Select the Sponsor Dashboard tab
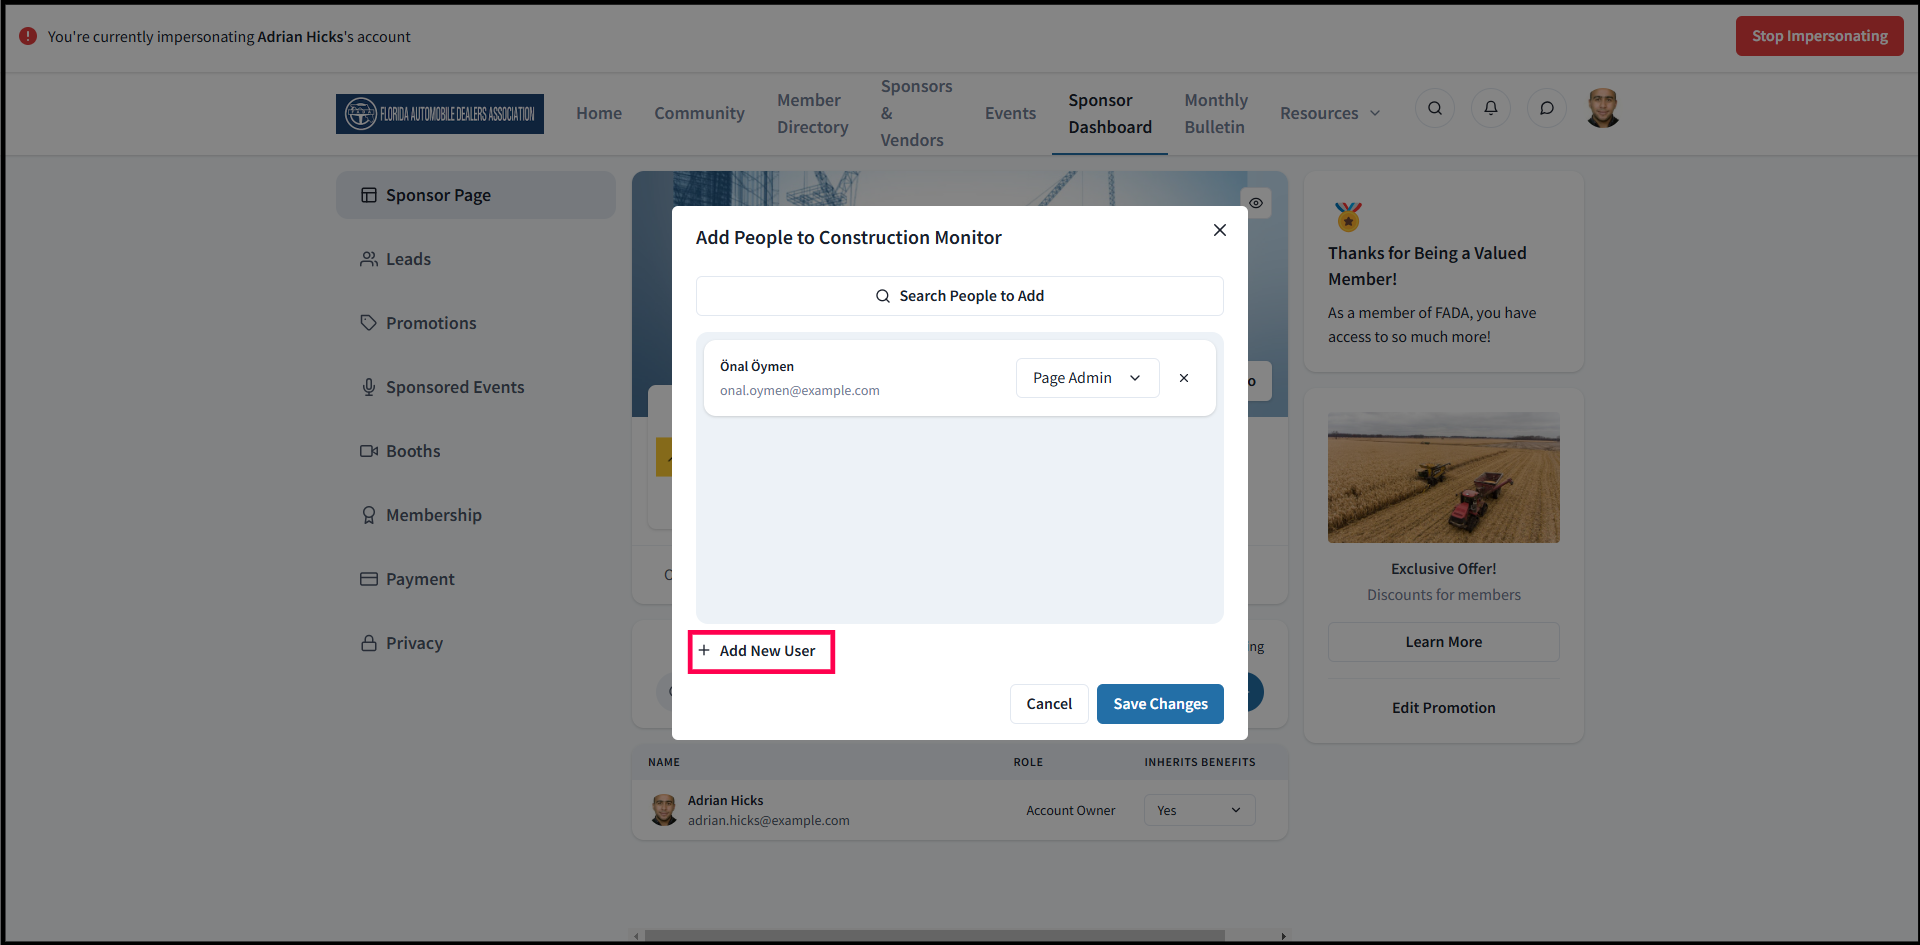 (x=1110, y=113)
